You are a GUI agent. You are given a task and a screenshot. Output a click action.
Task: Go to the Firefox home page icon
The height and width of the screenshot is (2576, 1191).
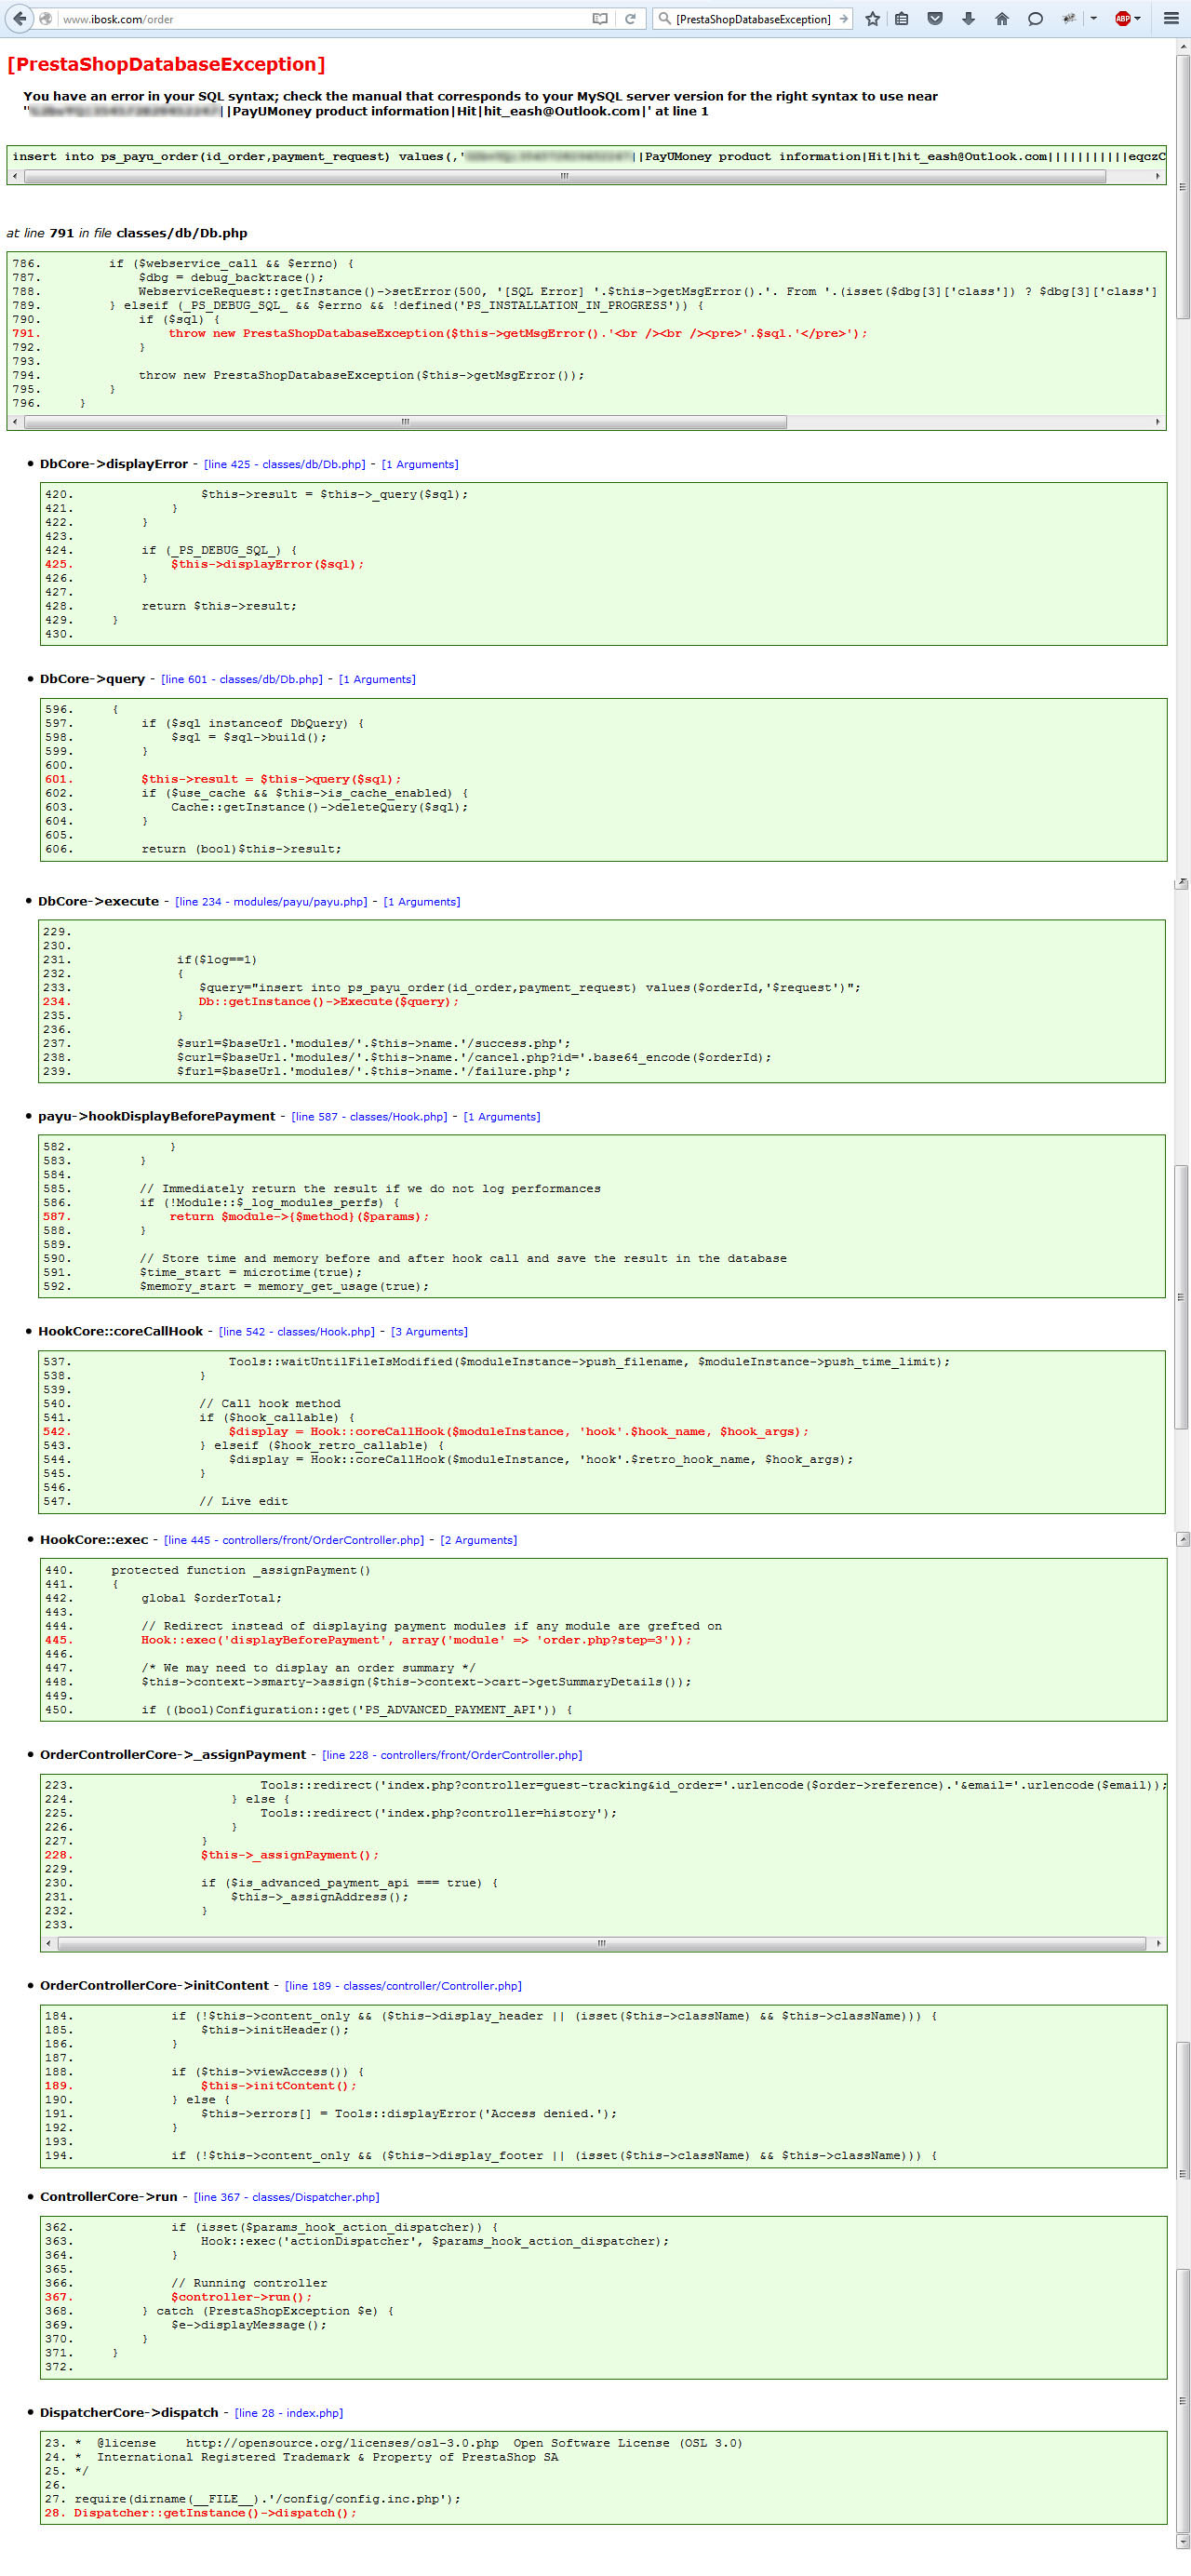tap(1002, 19)
